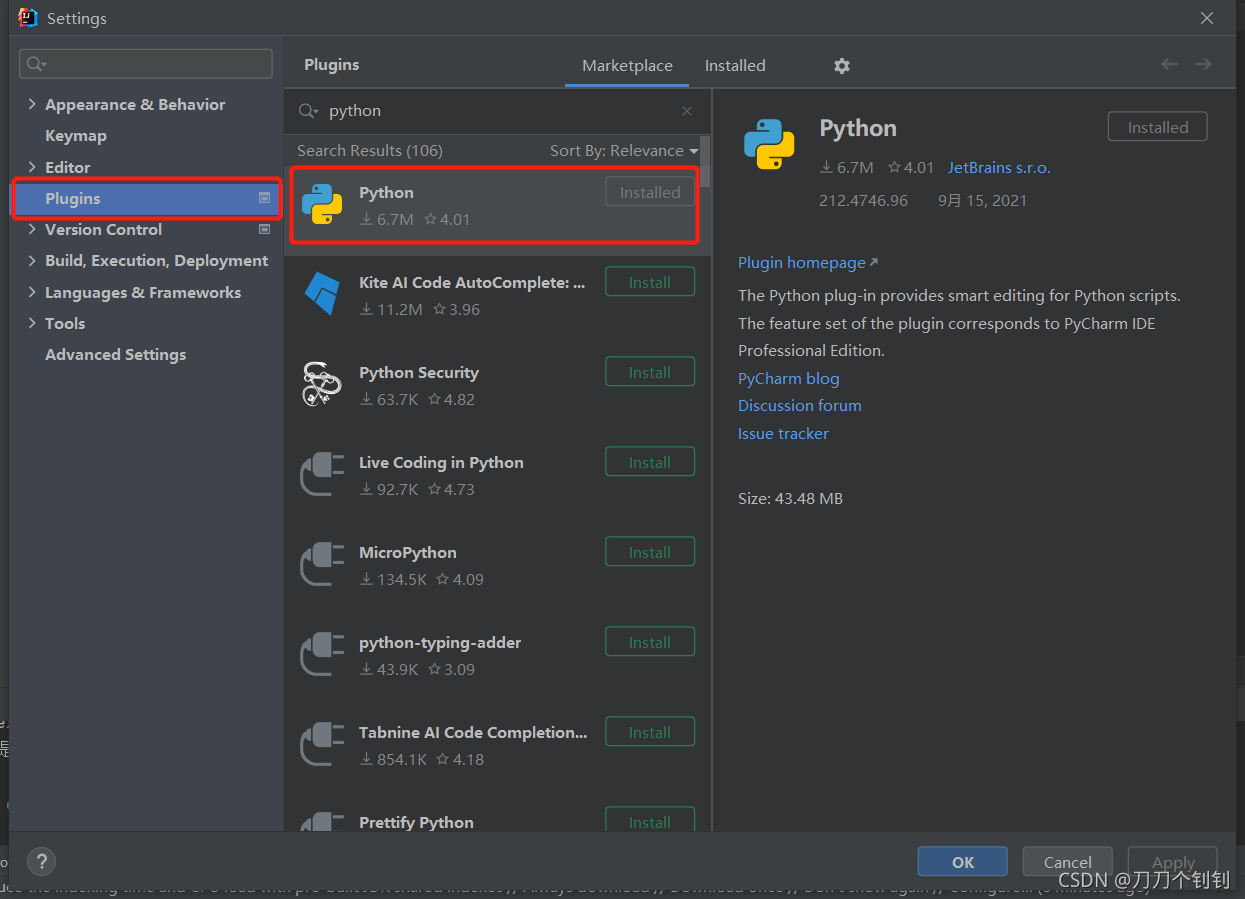Click the Plugins heading above the tabs
Viewport: 1245px width, 899px height.
coord(331,64)
